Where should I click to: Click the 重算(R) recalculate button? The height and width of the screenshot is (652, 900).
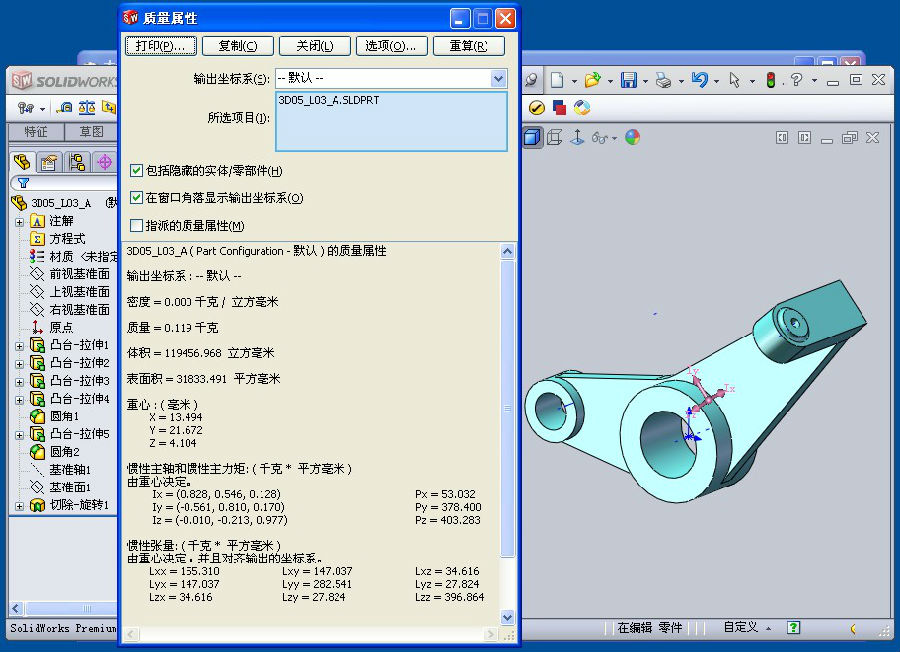(x=468, y=46)
